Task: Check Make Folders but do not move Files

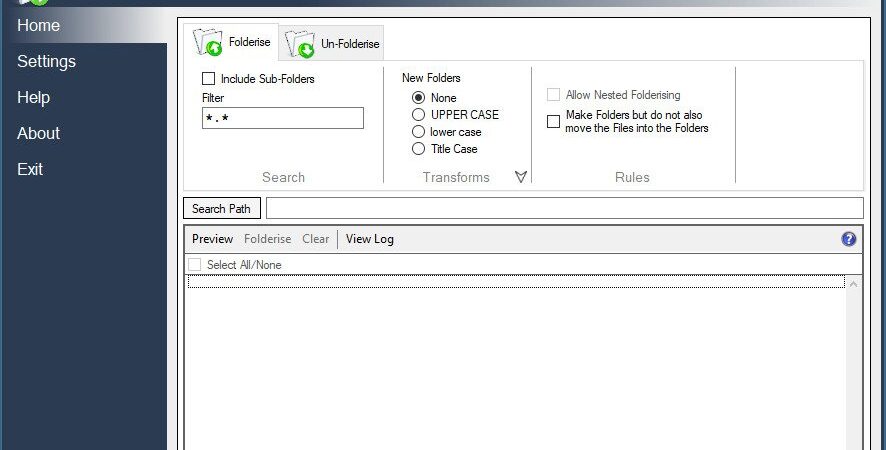Action: (554, 122)
